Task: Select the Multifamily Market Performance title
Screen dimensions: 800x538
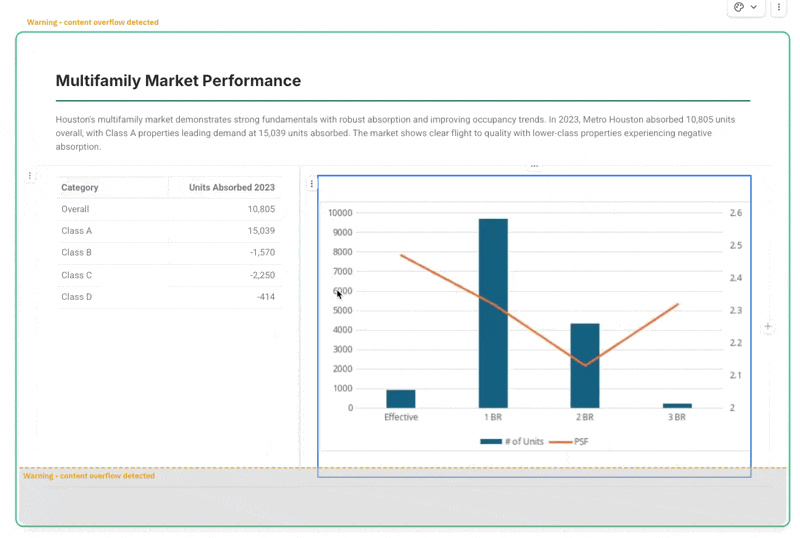Action: pyautogui.click(x=178, y=81)
